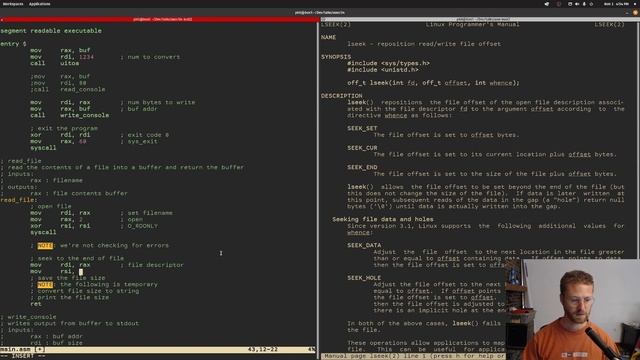Click the 'Linux Programmer's Manual' header text
The image size is (640, 360).
[x=472, y=24]
